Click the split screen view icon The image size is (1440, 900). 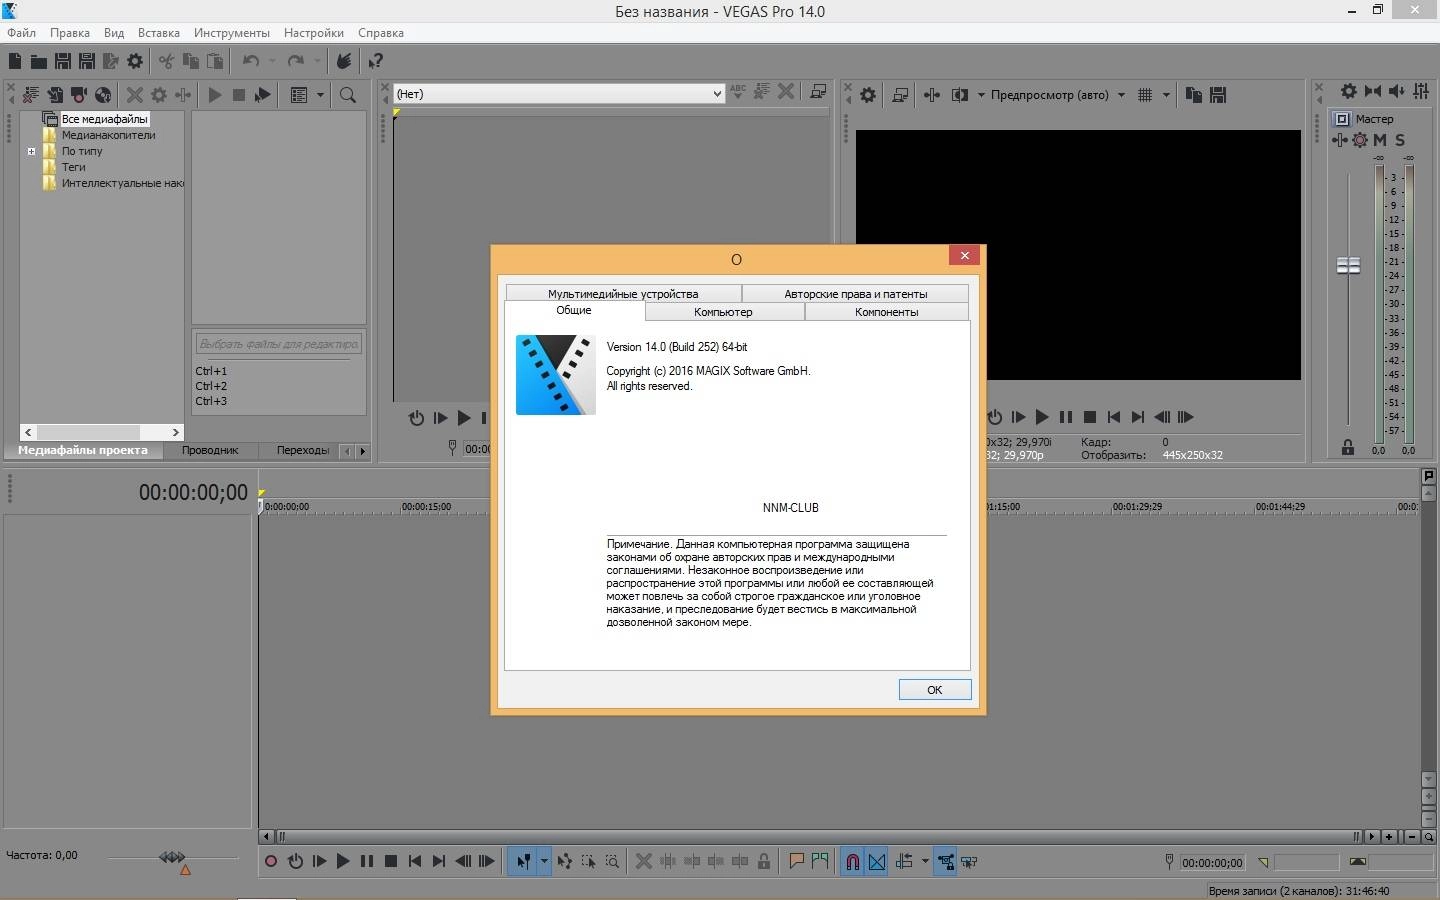point(959,95)
